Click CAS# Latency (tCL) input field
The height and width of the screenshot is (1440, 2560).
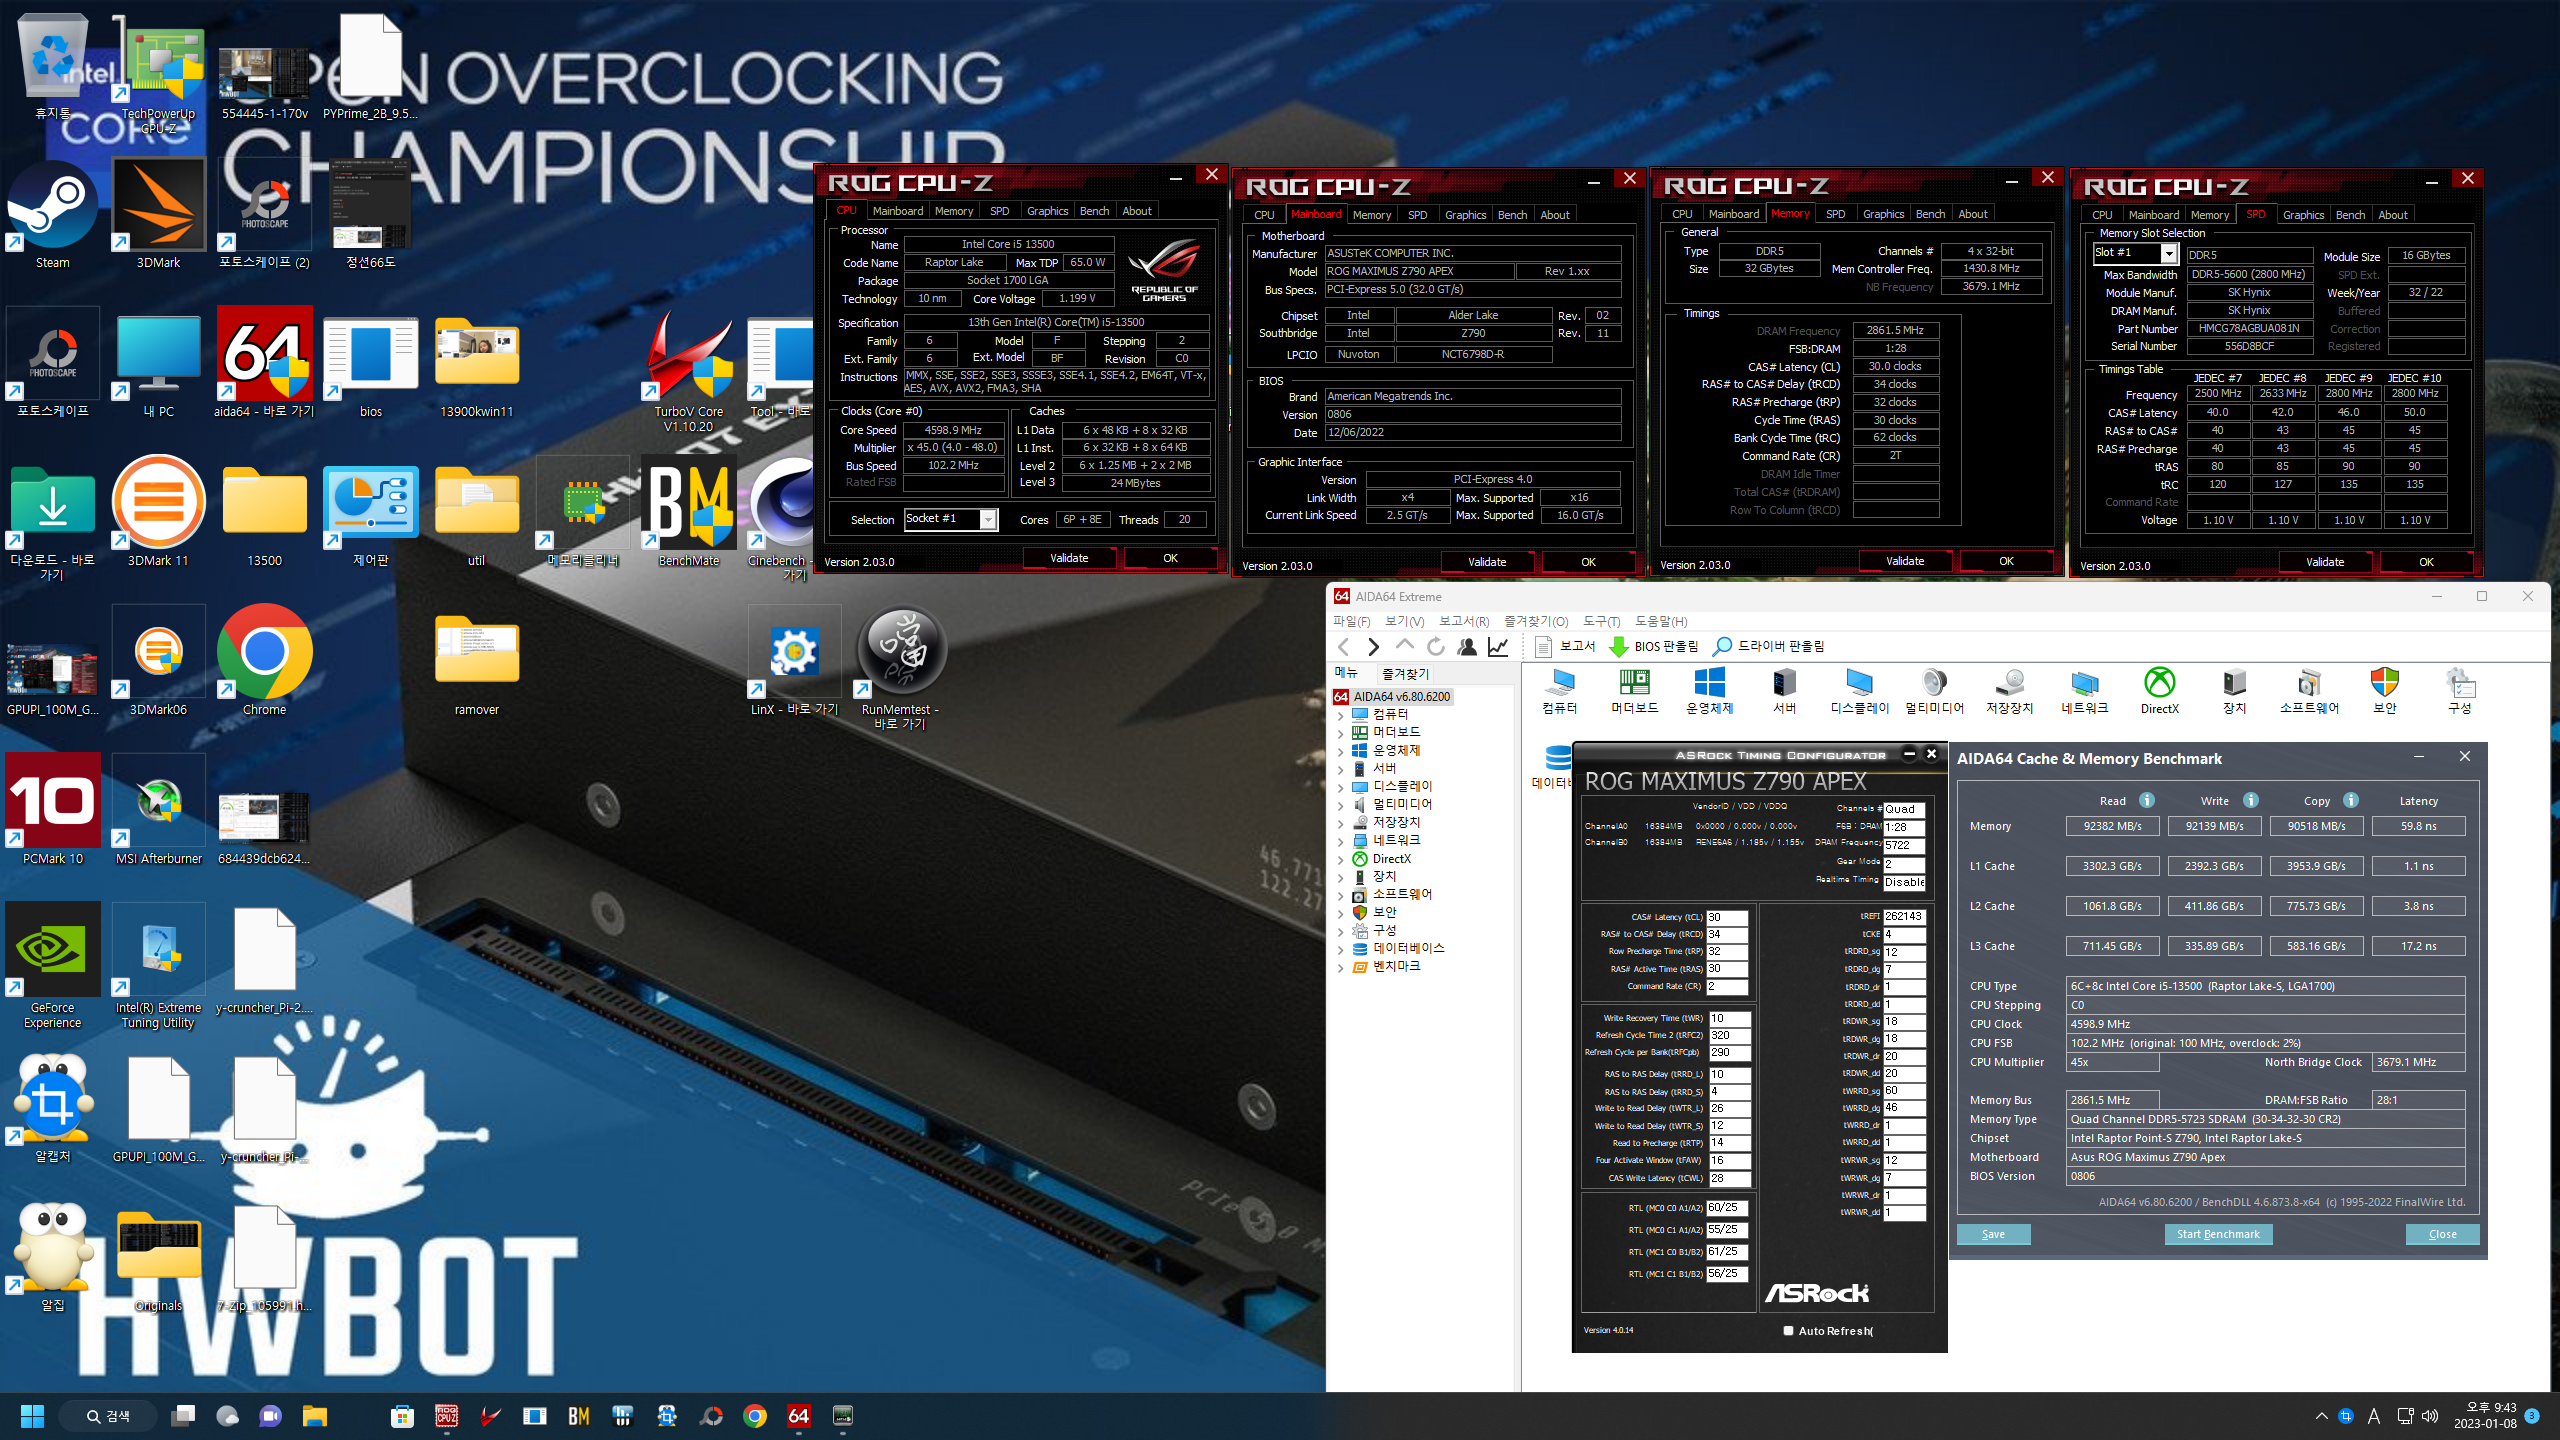click(1727, 917)
